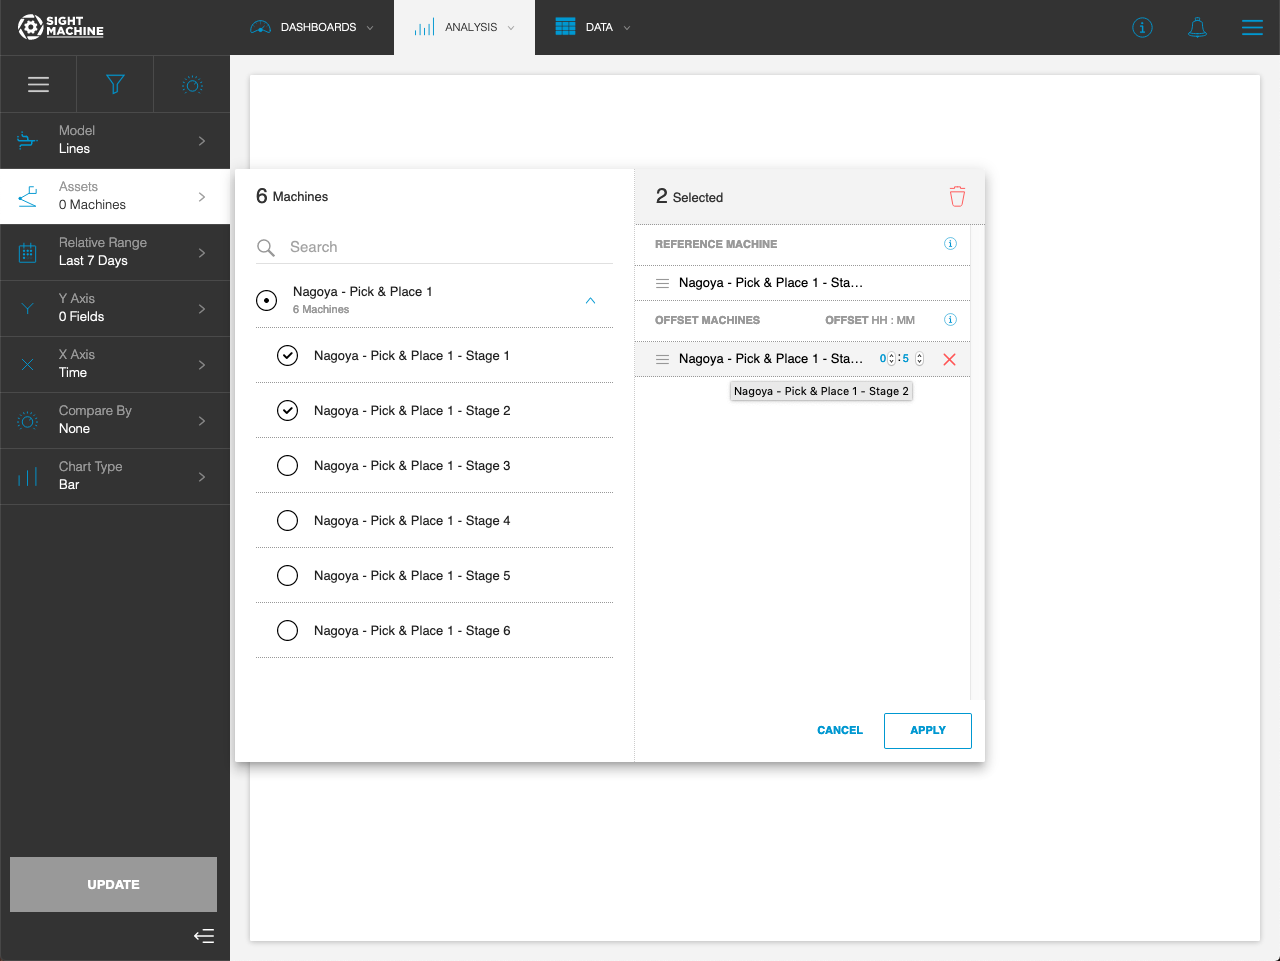Apply the machine selection

pyautogui.click(x=928, y=730)
